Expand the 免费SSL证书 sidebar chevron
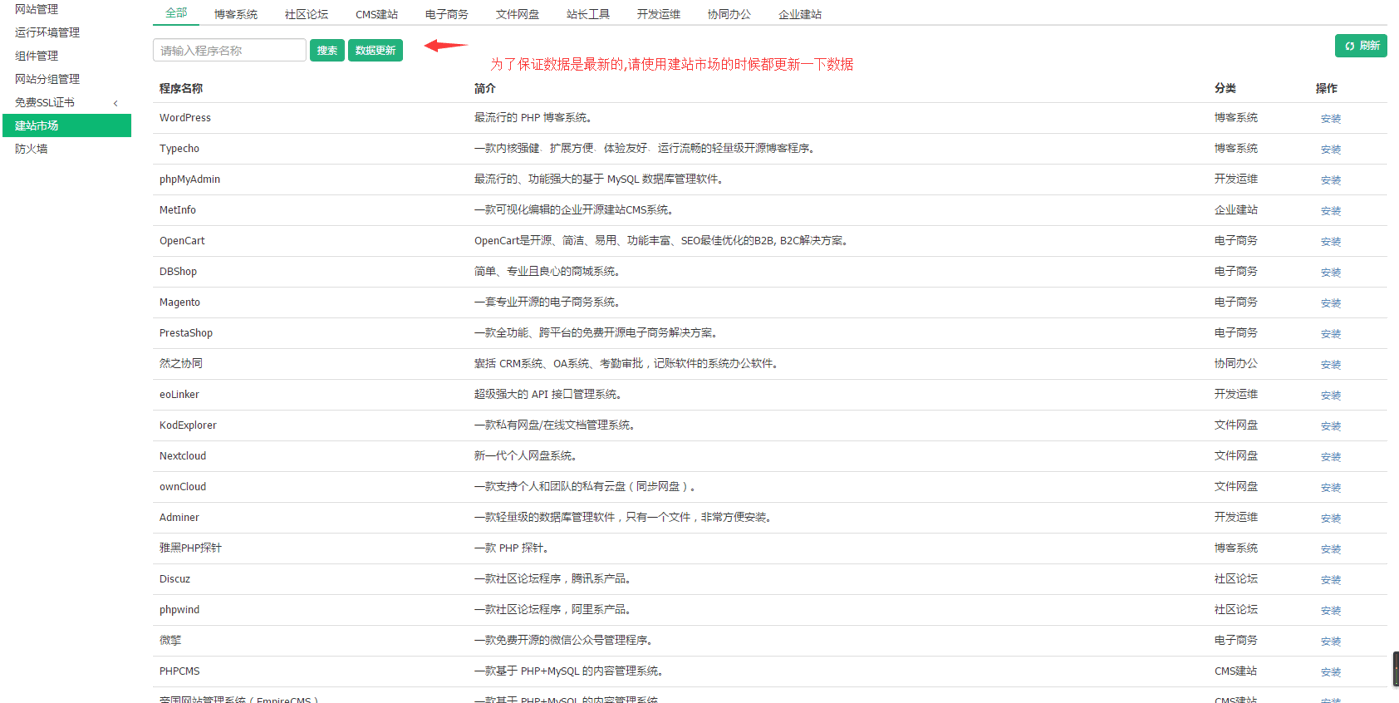This screenshot has height=703, width=1399. (x=116, y=103)
